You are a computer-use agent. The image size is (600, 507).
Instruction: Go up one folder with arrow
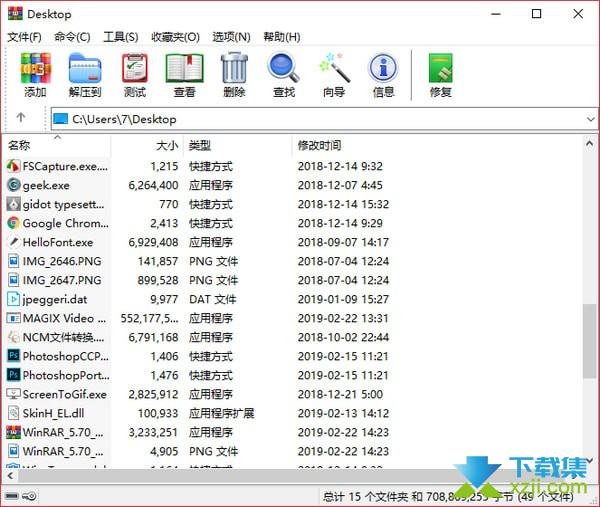[21, 117]
